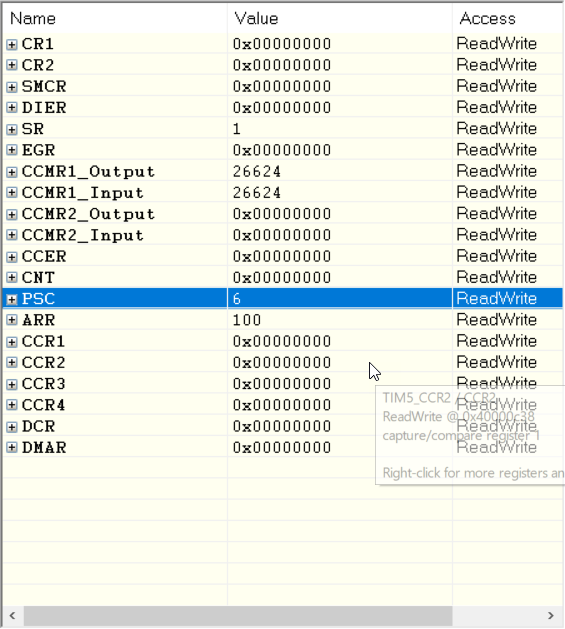Select the SMCR register name
Viewport: 565px width, 629px height.
(x=44, y=87)
